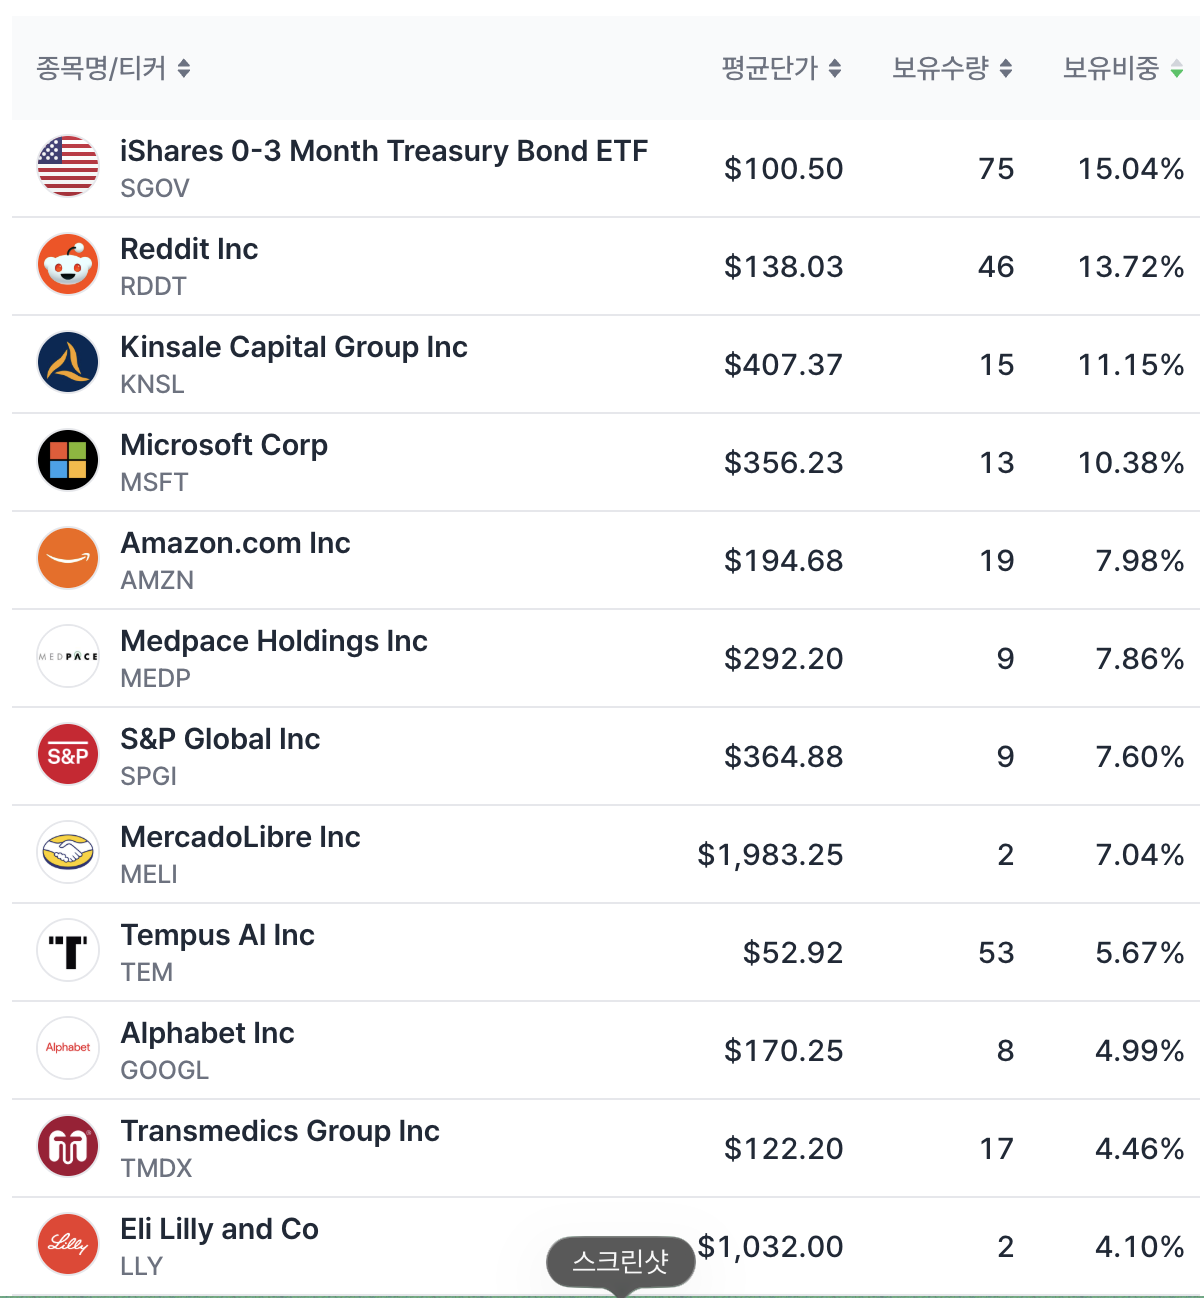Click the SGOV US flag icon

coord(68,167)
